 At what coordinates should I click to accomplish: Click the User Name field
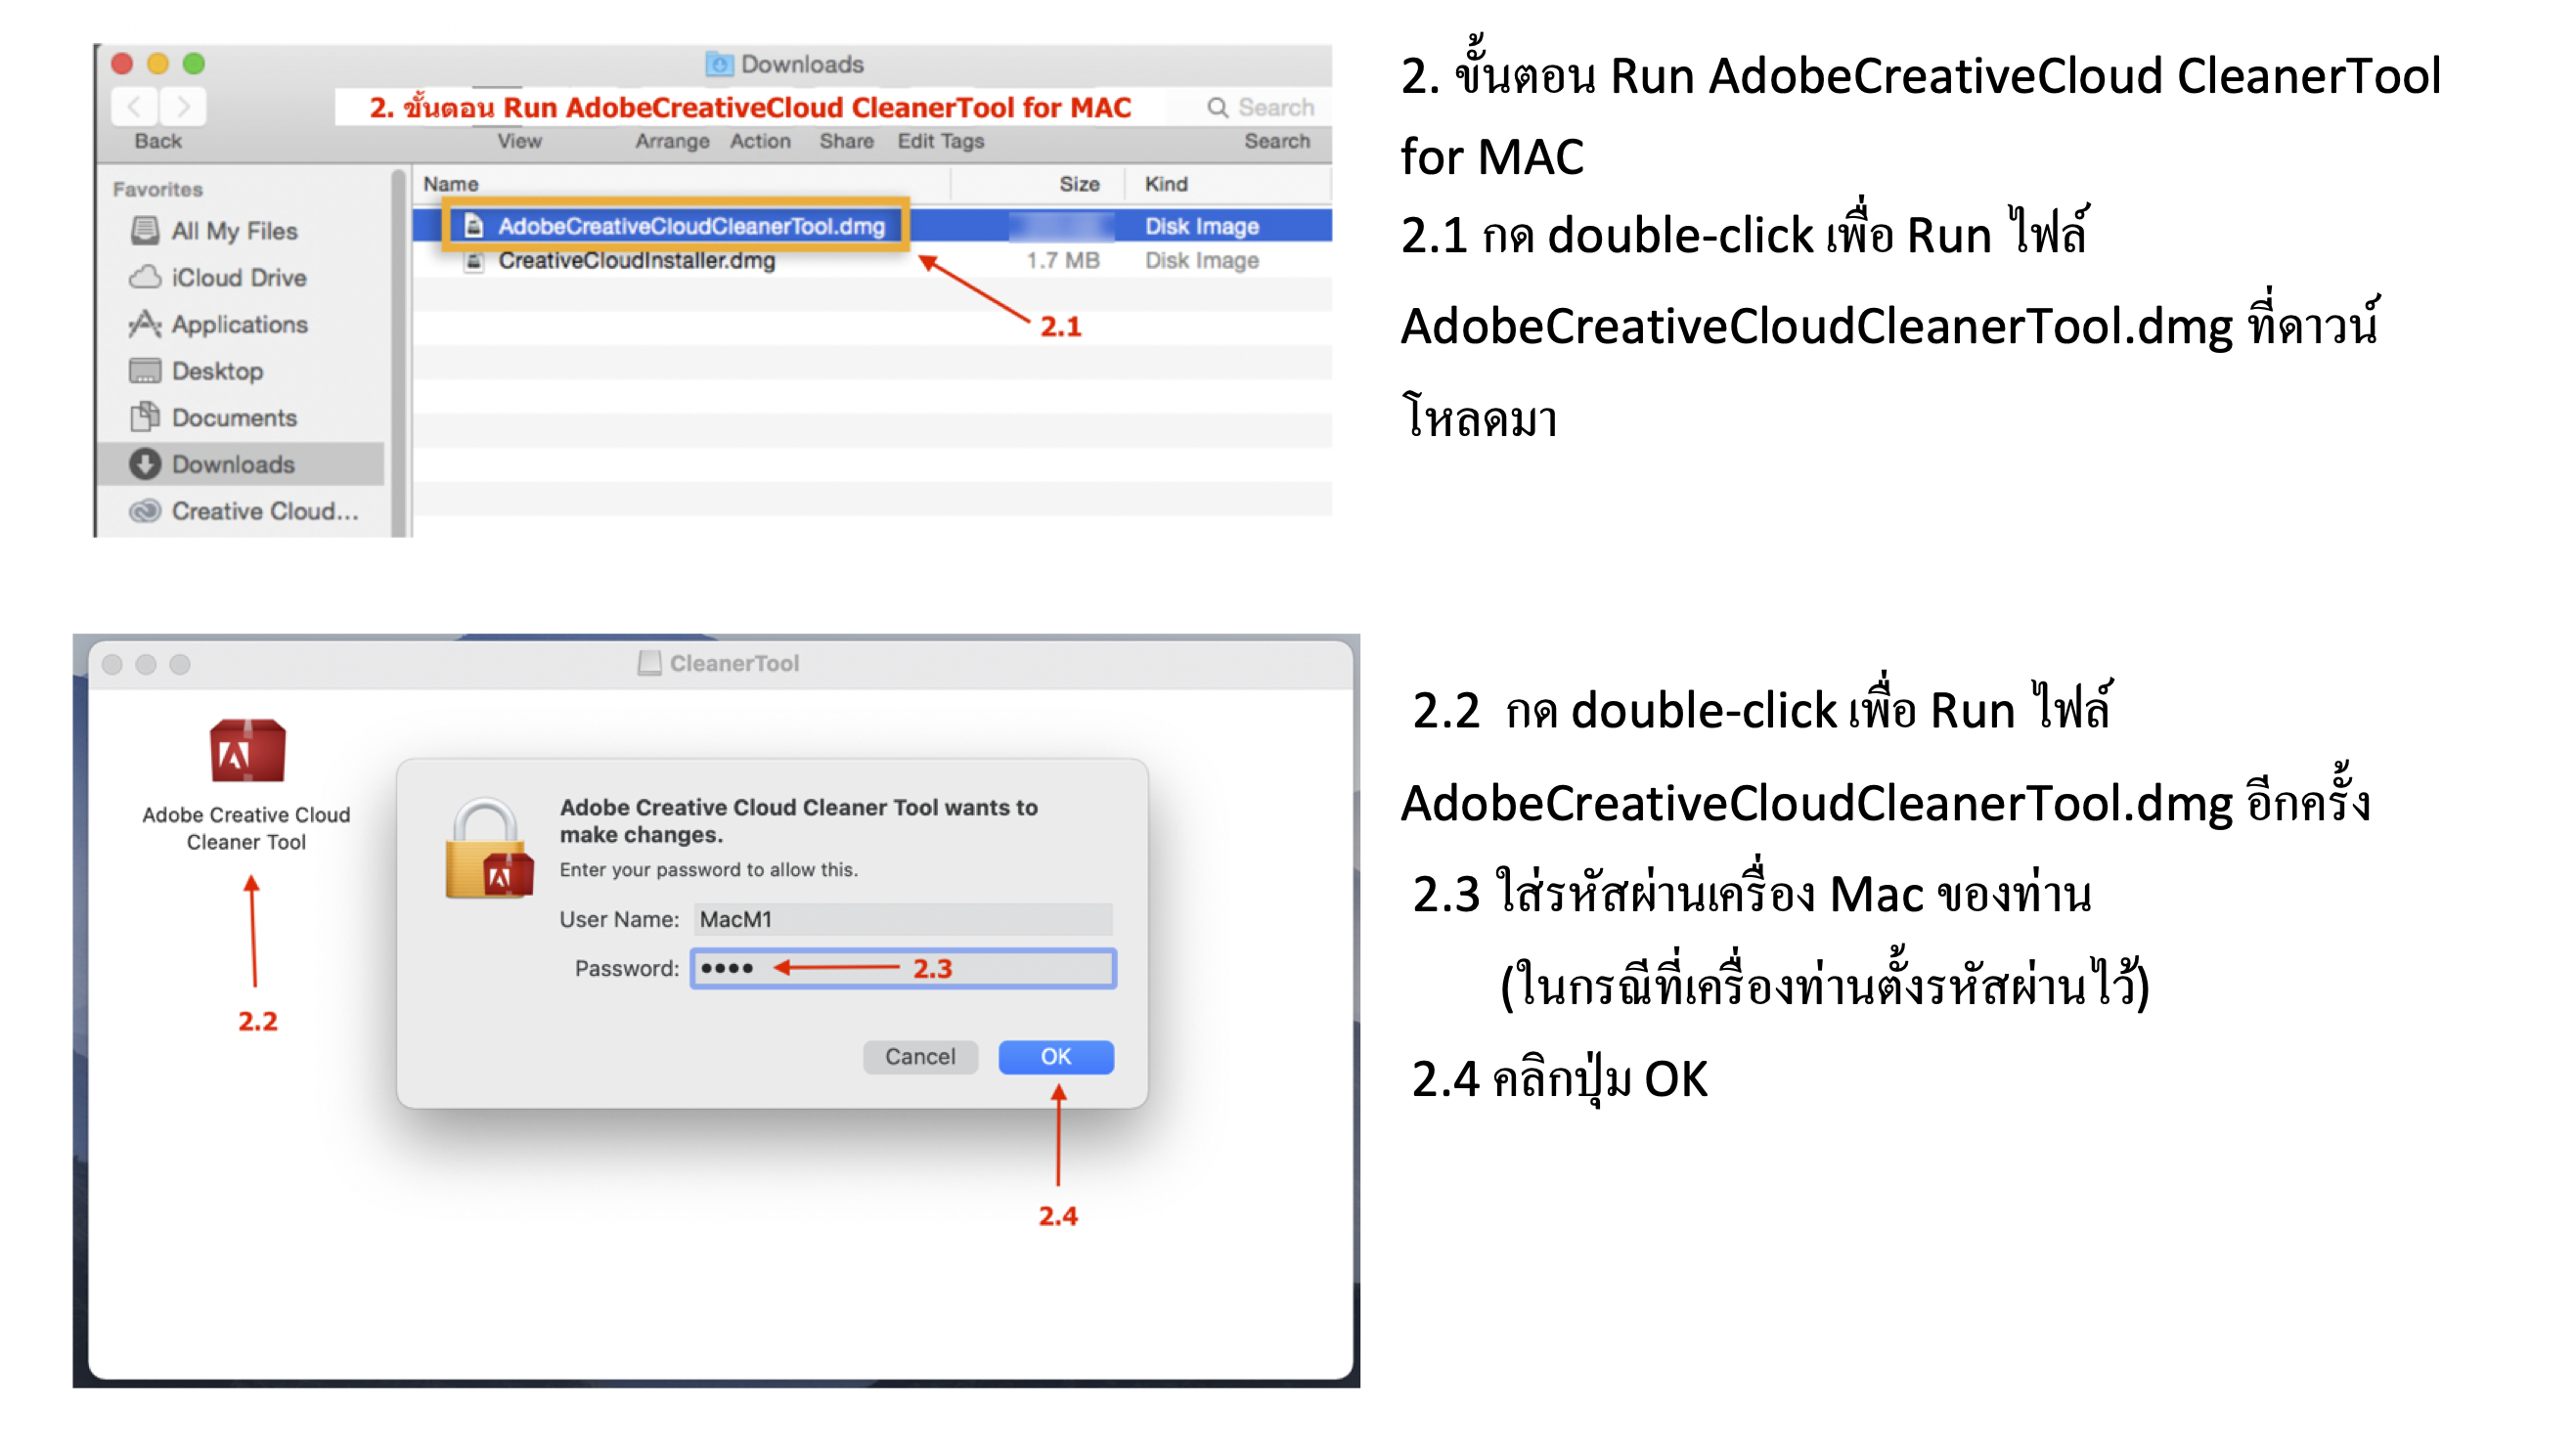[x=902, y=919]
